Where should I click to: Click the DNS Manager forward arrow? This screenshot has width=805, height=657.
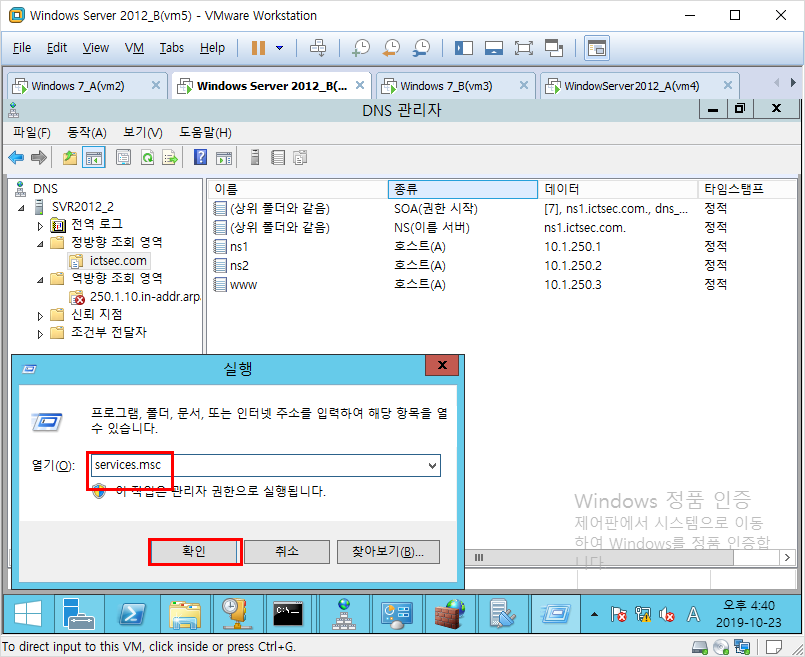[39, 158]
